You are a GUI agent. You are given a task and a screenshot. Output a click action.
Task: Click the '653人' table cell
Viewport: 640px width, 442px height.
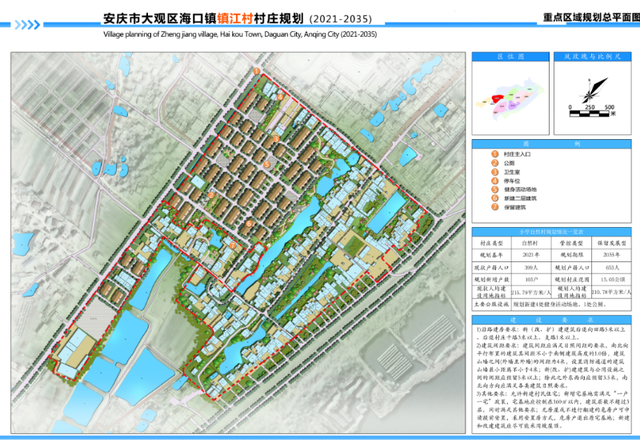[x=611, y=268]
